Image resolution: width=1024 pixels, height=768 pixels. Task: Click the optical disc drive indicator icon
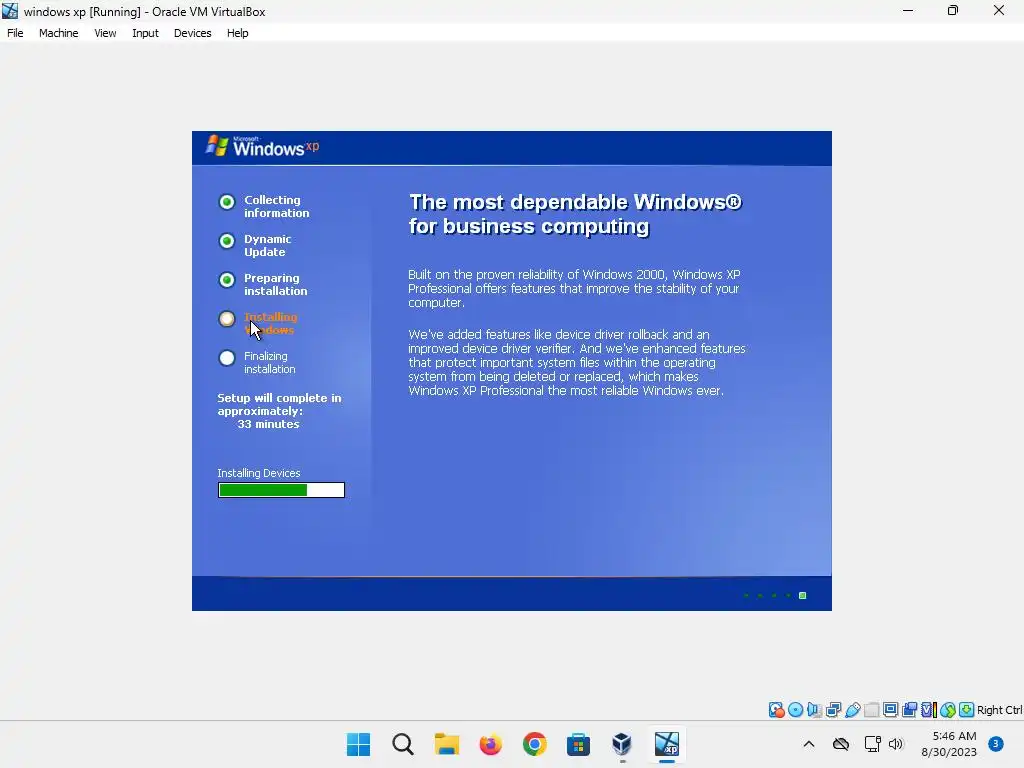coord(795,710)
